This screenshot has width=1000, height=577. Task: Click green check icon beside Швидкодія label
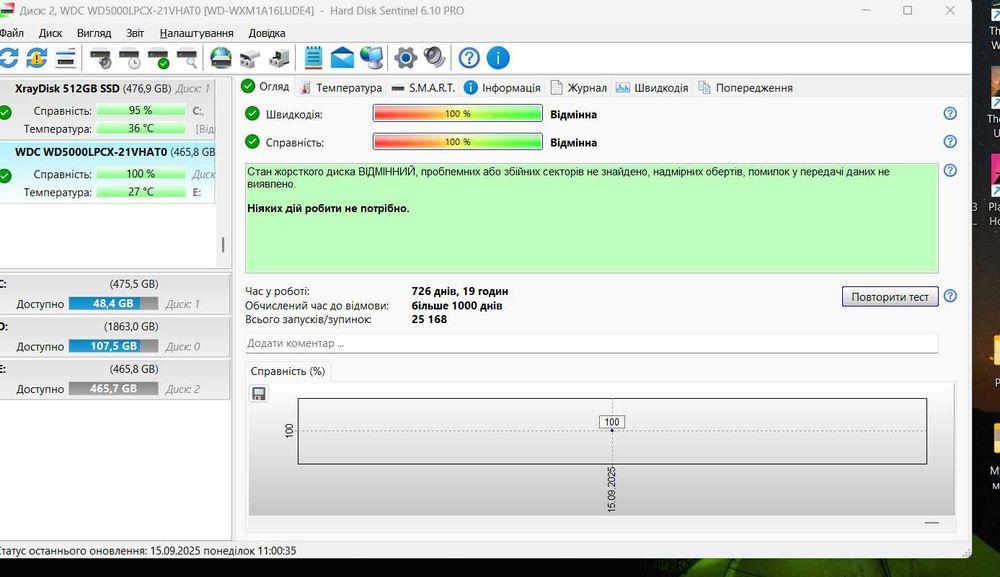point(253,113)
